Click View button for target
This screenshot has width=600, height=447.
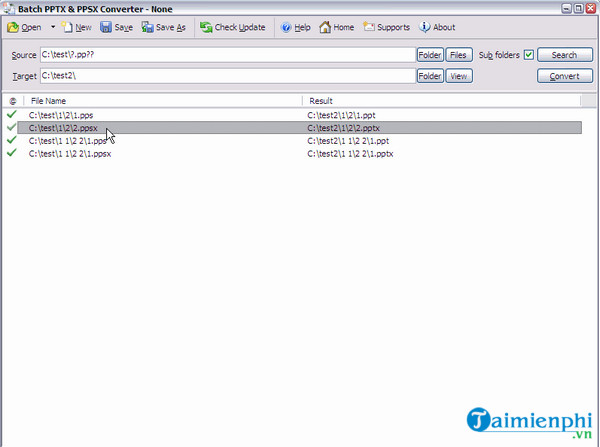(x=458, y=76)
